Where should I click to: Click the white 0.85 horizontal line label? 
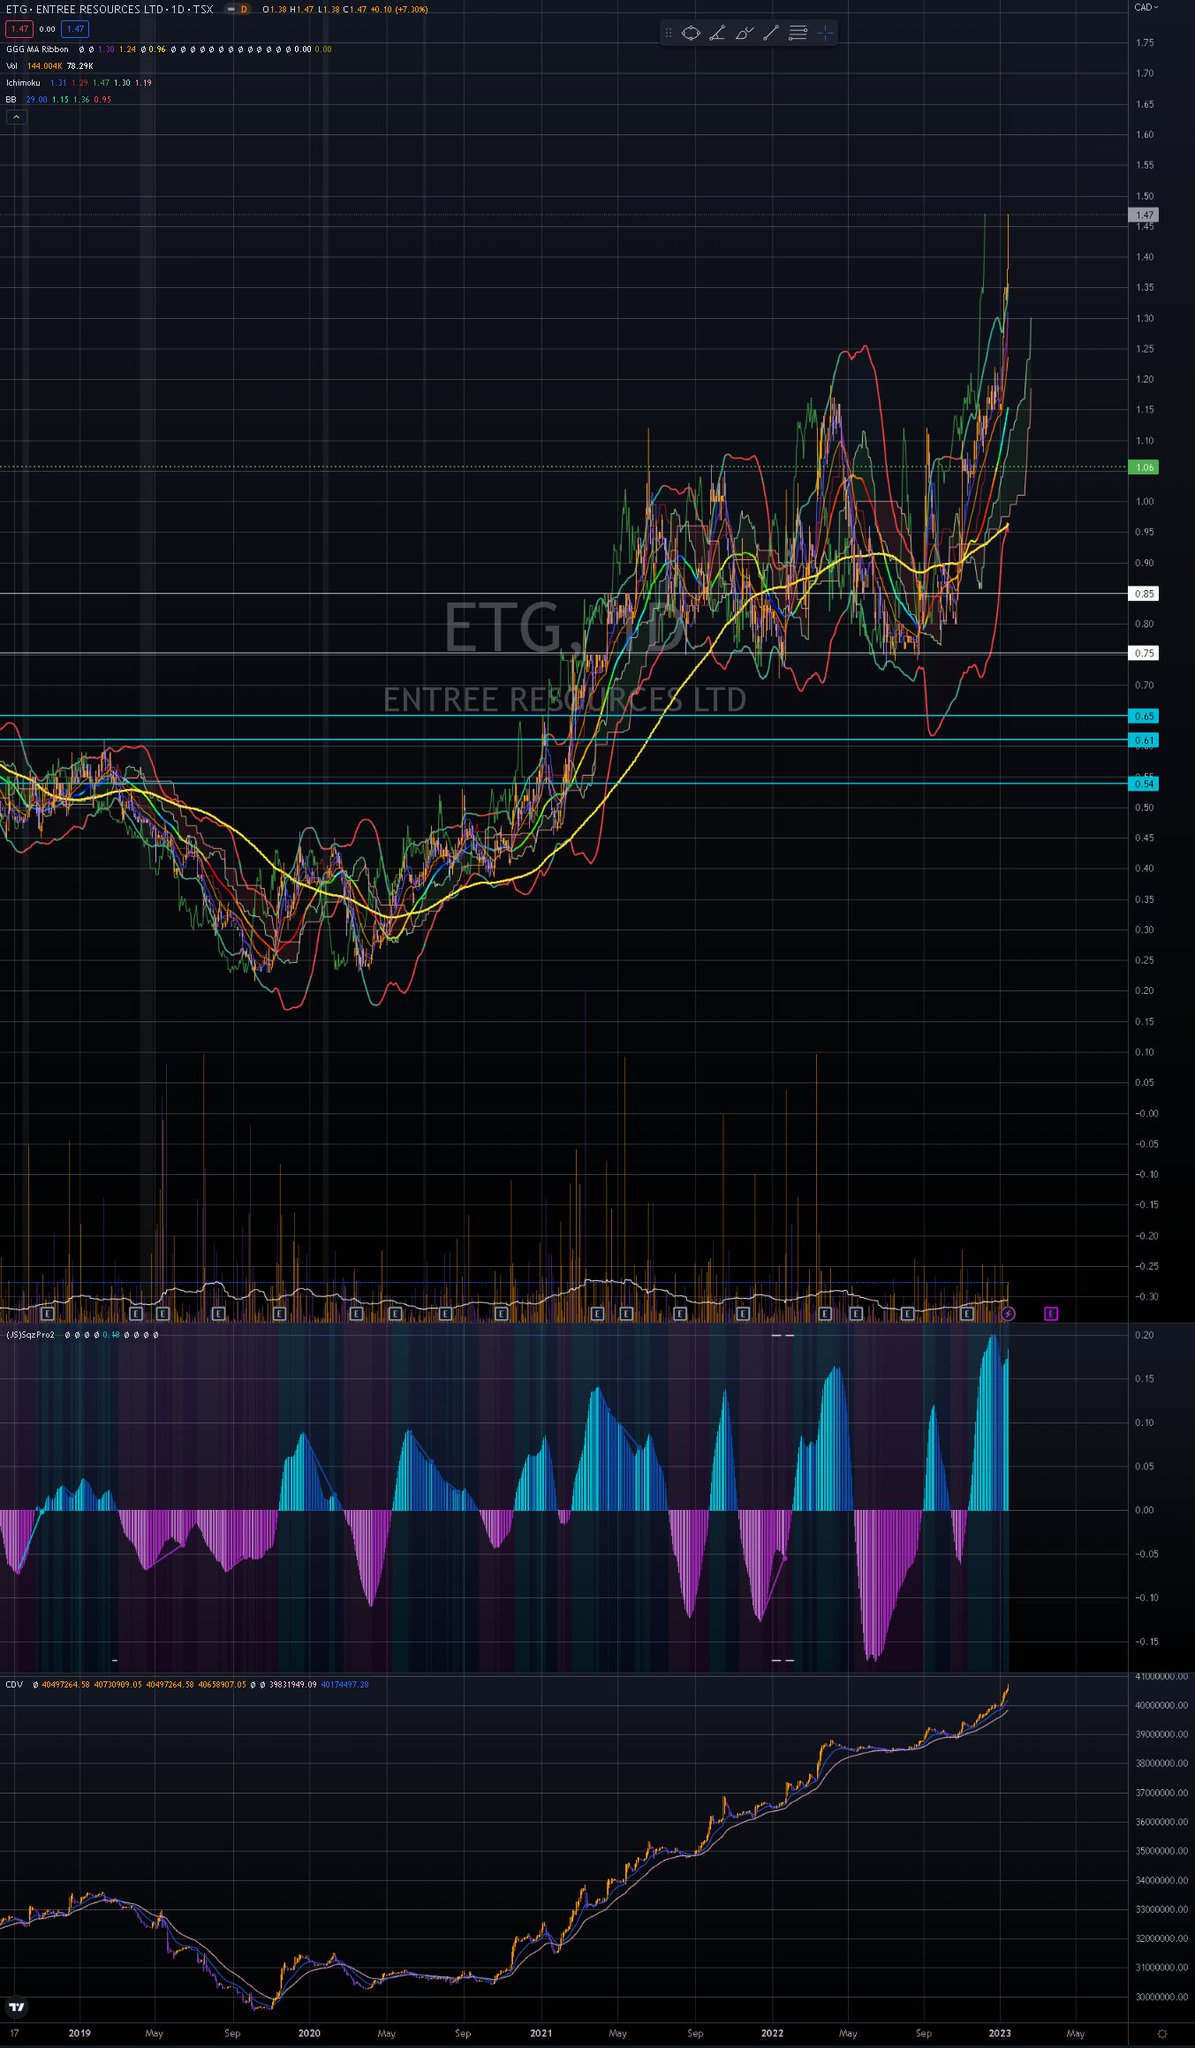(x=1144, y=594)
